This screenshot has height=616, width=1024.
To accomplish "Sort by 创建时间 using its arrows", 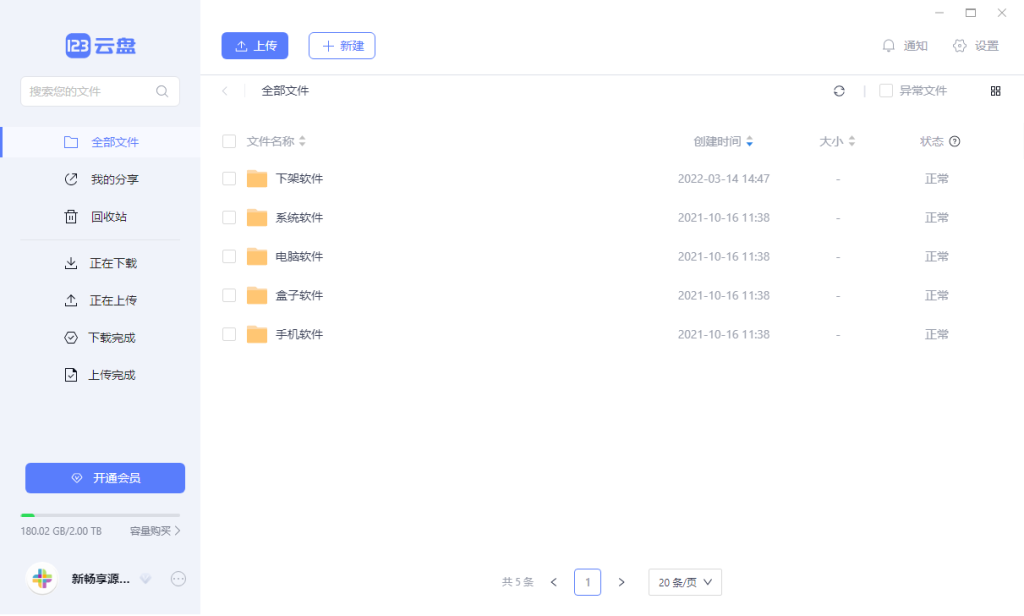I will pyautogui.click(x=750, y=141).
